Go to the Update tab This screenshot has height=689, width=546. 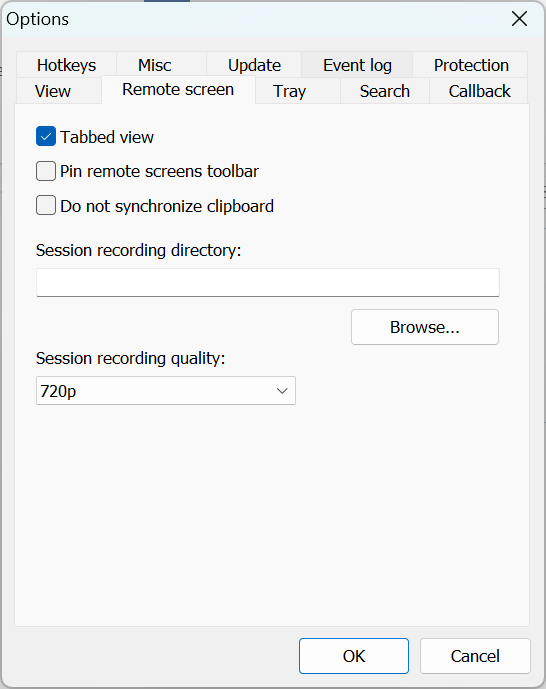254,65
